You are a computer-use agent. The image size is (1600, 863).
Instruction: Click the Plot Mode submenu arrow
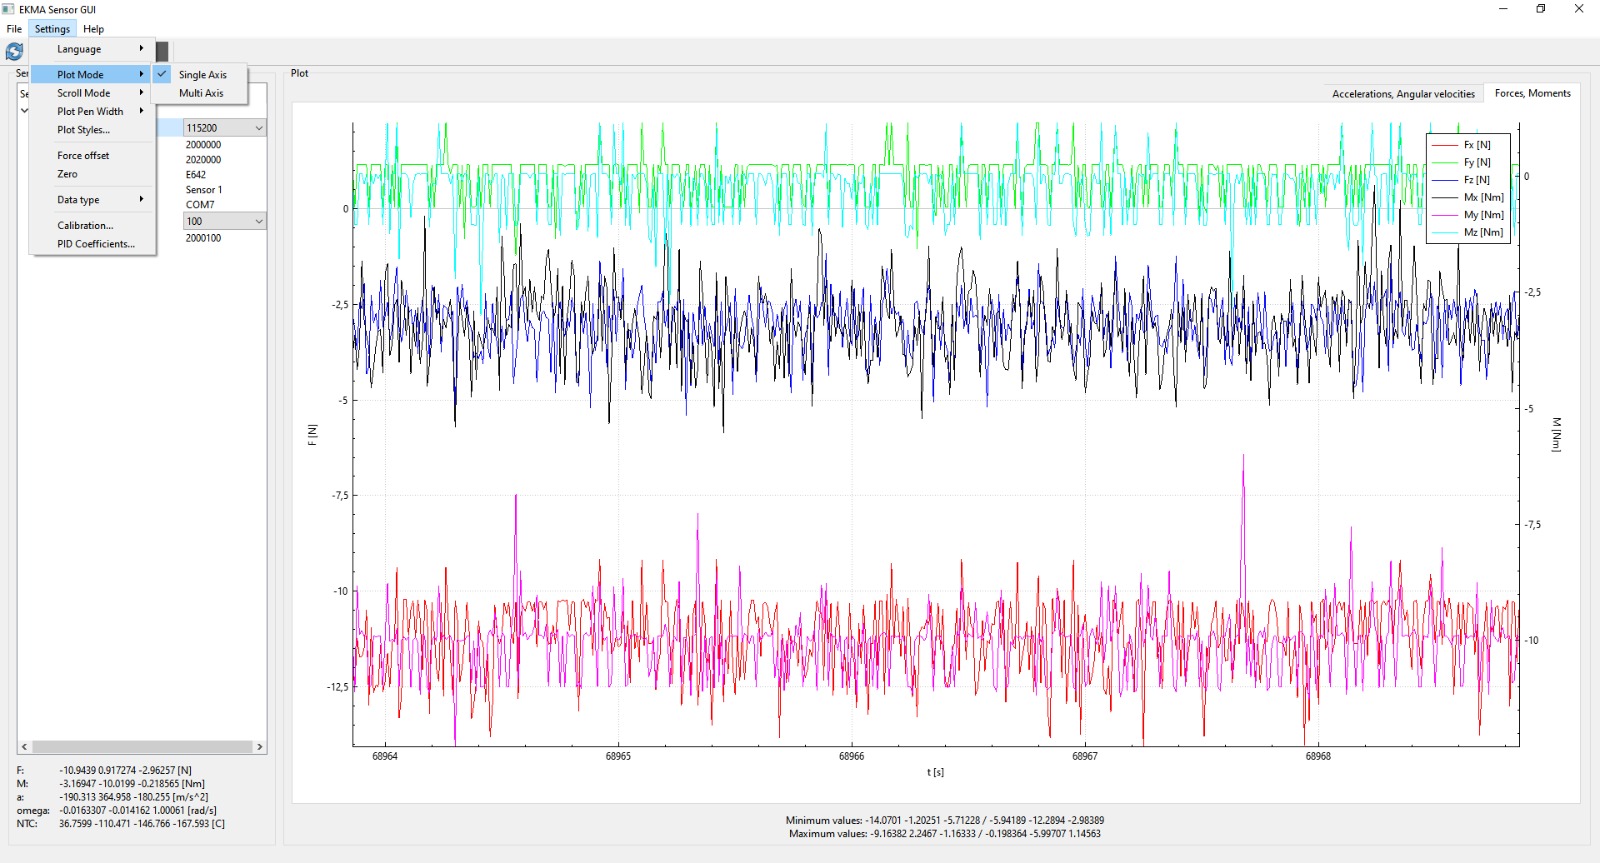coord(141,74)
